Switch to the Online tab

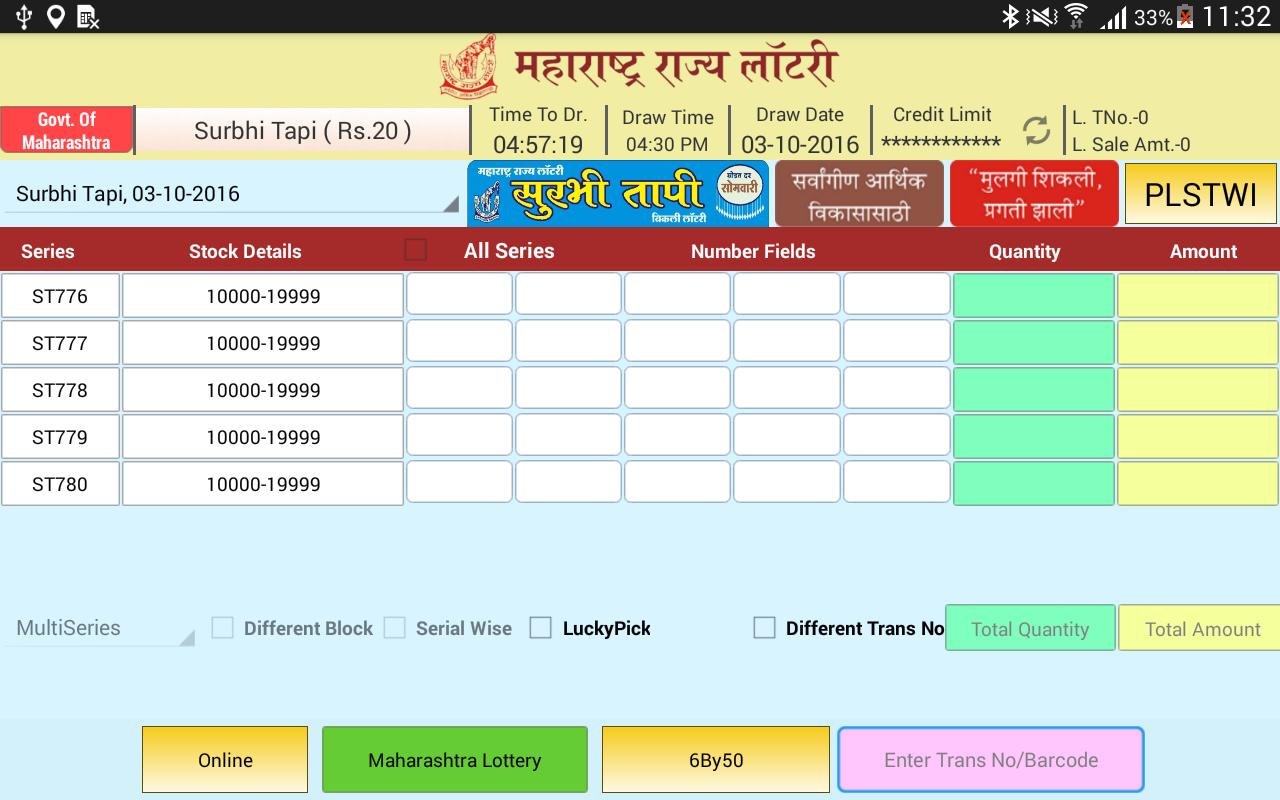click(x=225, y=760)
